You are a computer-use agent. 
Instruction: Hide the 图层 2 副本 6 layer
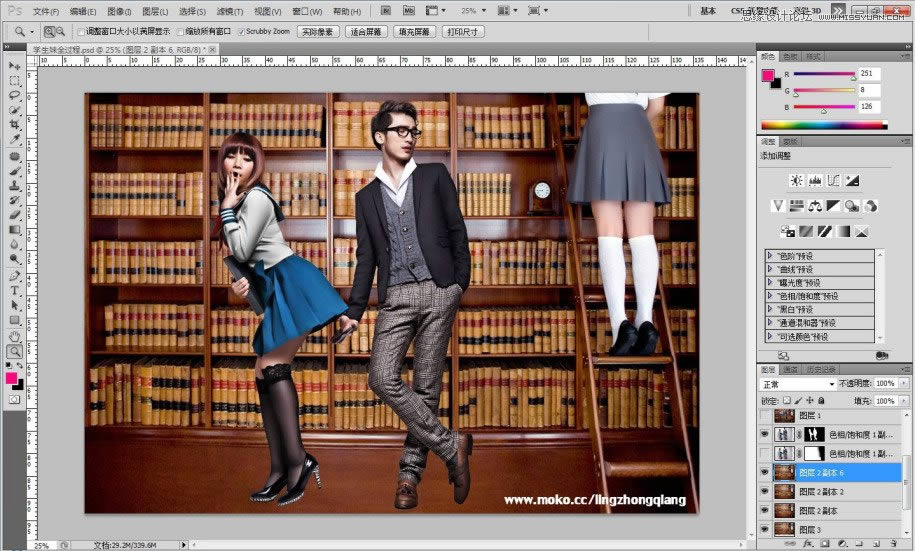[765, 473]
